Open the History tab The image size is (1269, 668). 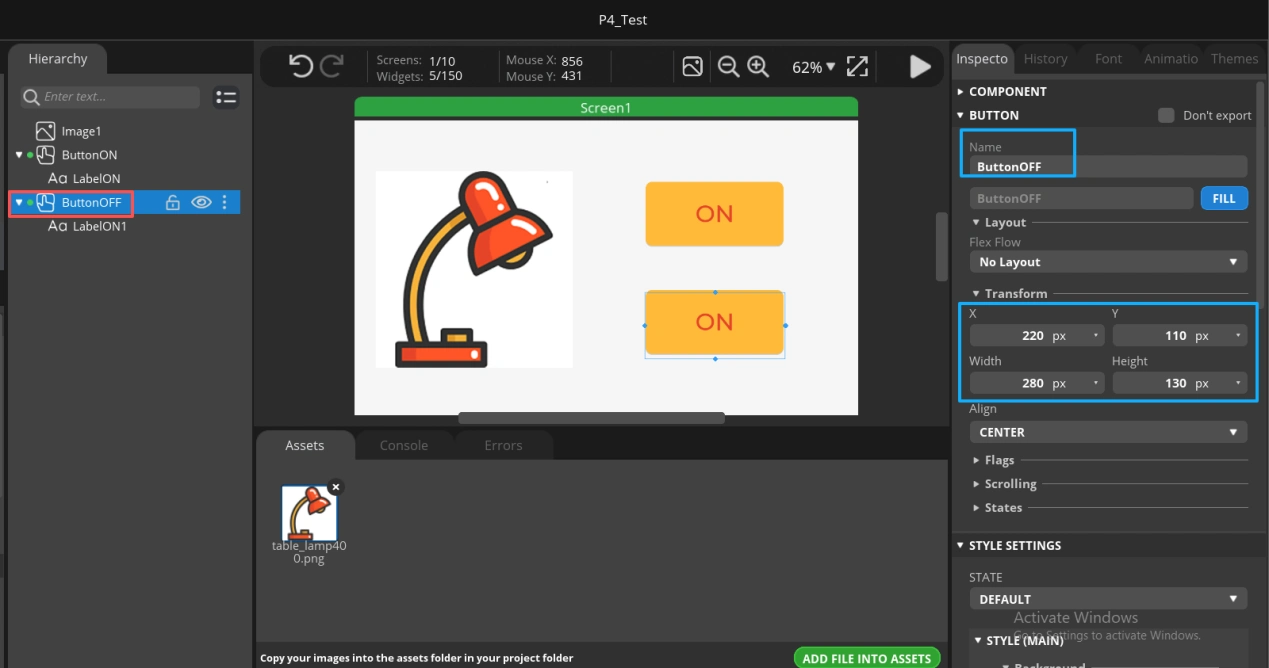pos(1045,59)
